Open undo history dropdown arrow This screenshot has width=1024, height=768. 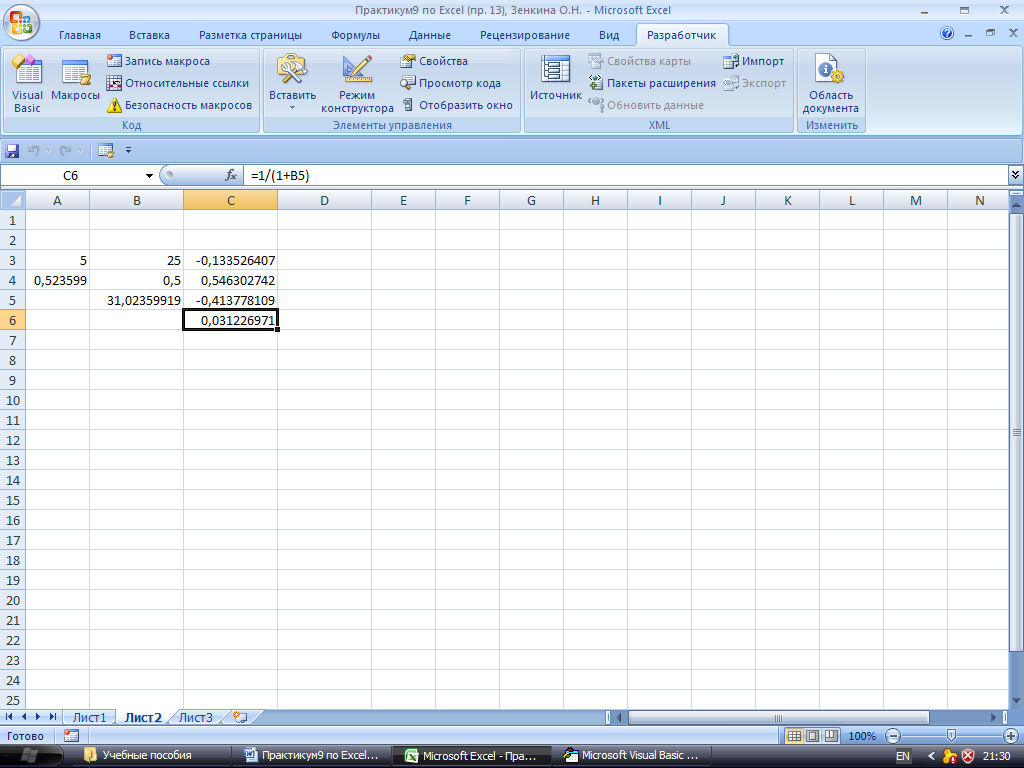(x=48, y=151)
